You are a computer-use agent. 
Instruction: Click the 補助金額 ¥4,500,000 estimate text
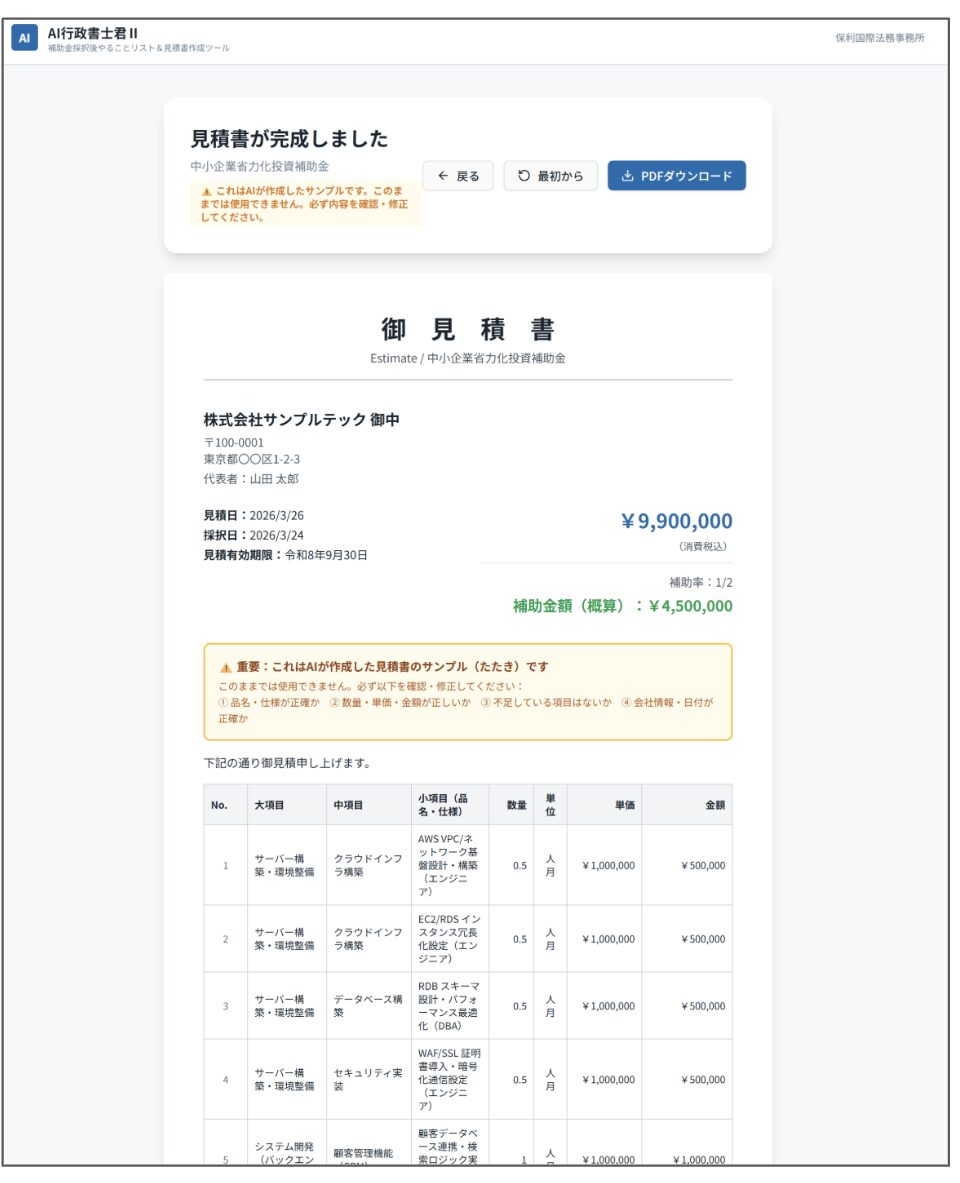coord(622,606)
